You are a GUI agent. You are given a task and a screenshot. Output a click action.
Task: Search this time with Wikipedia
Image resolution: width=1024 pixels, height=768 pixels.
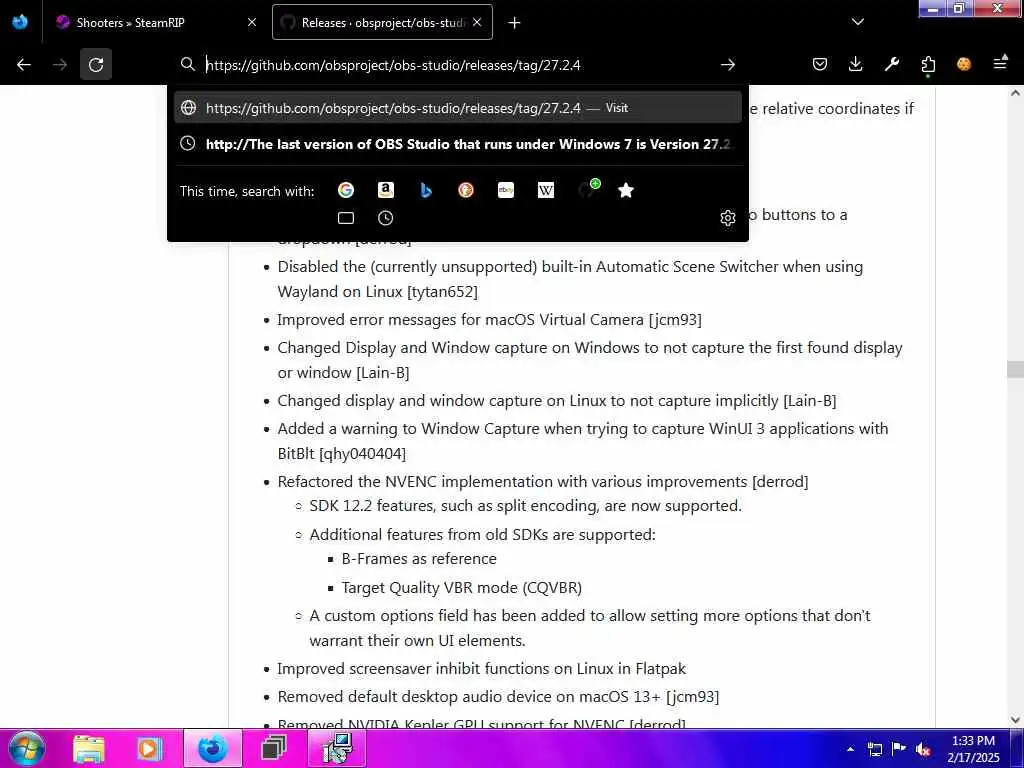click(x=546, y=190)
